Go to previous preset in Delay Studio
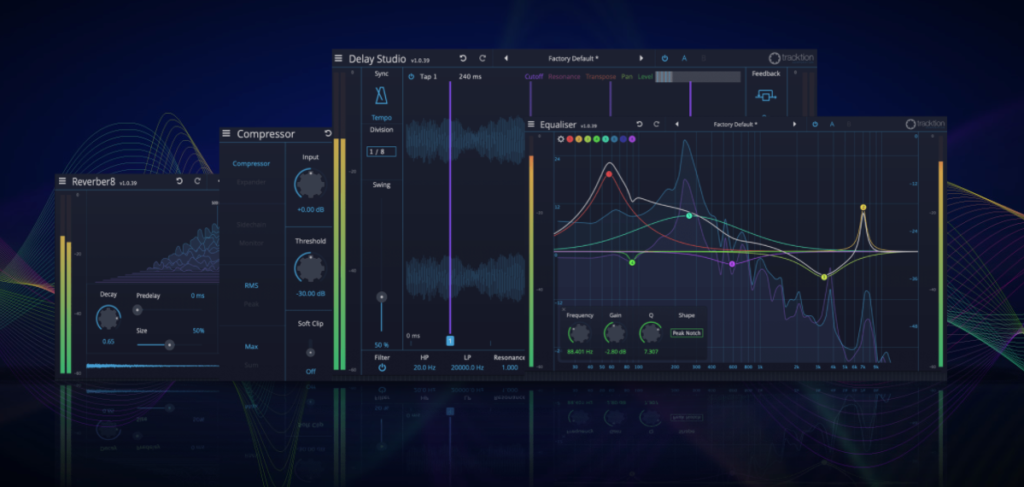Screen dimensions: 1024x487 [x=506, y=58]
